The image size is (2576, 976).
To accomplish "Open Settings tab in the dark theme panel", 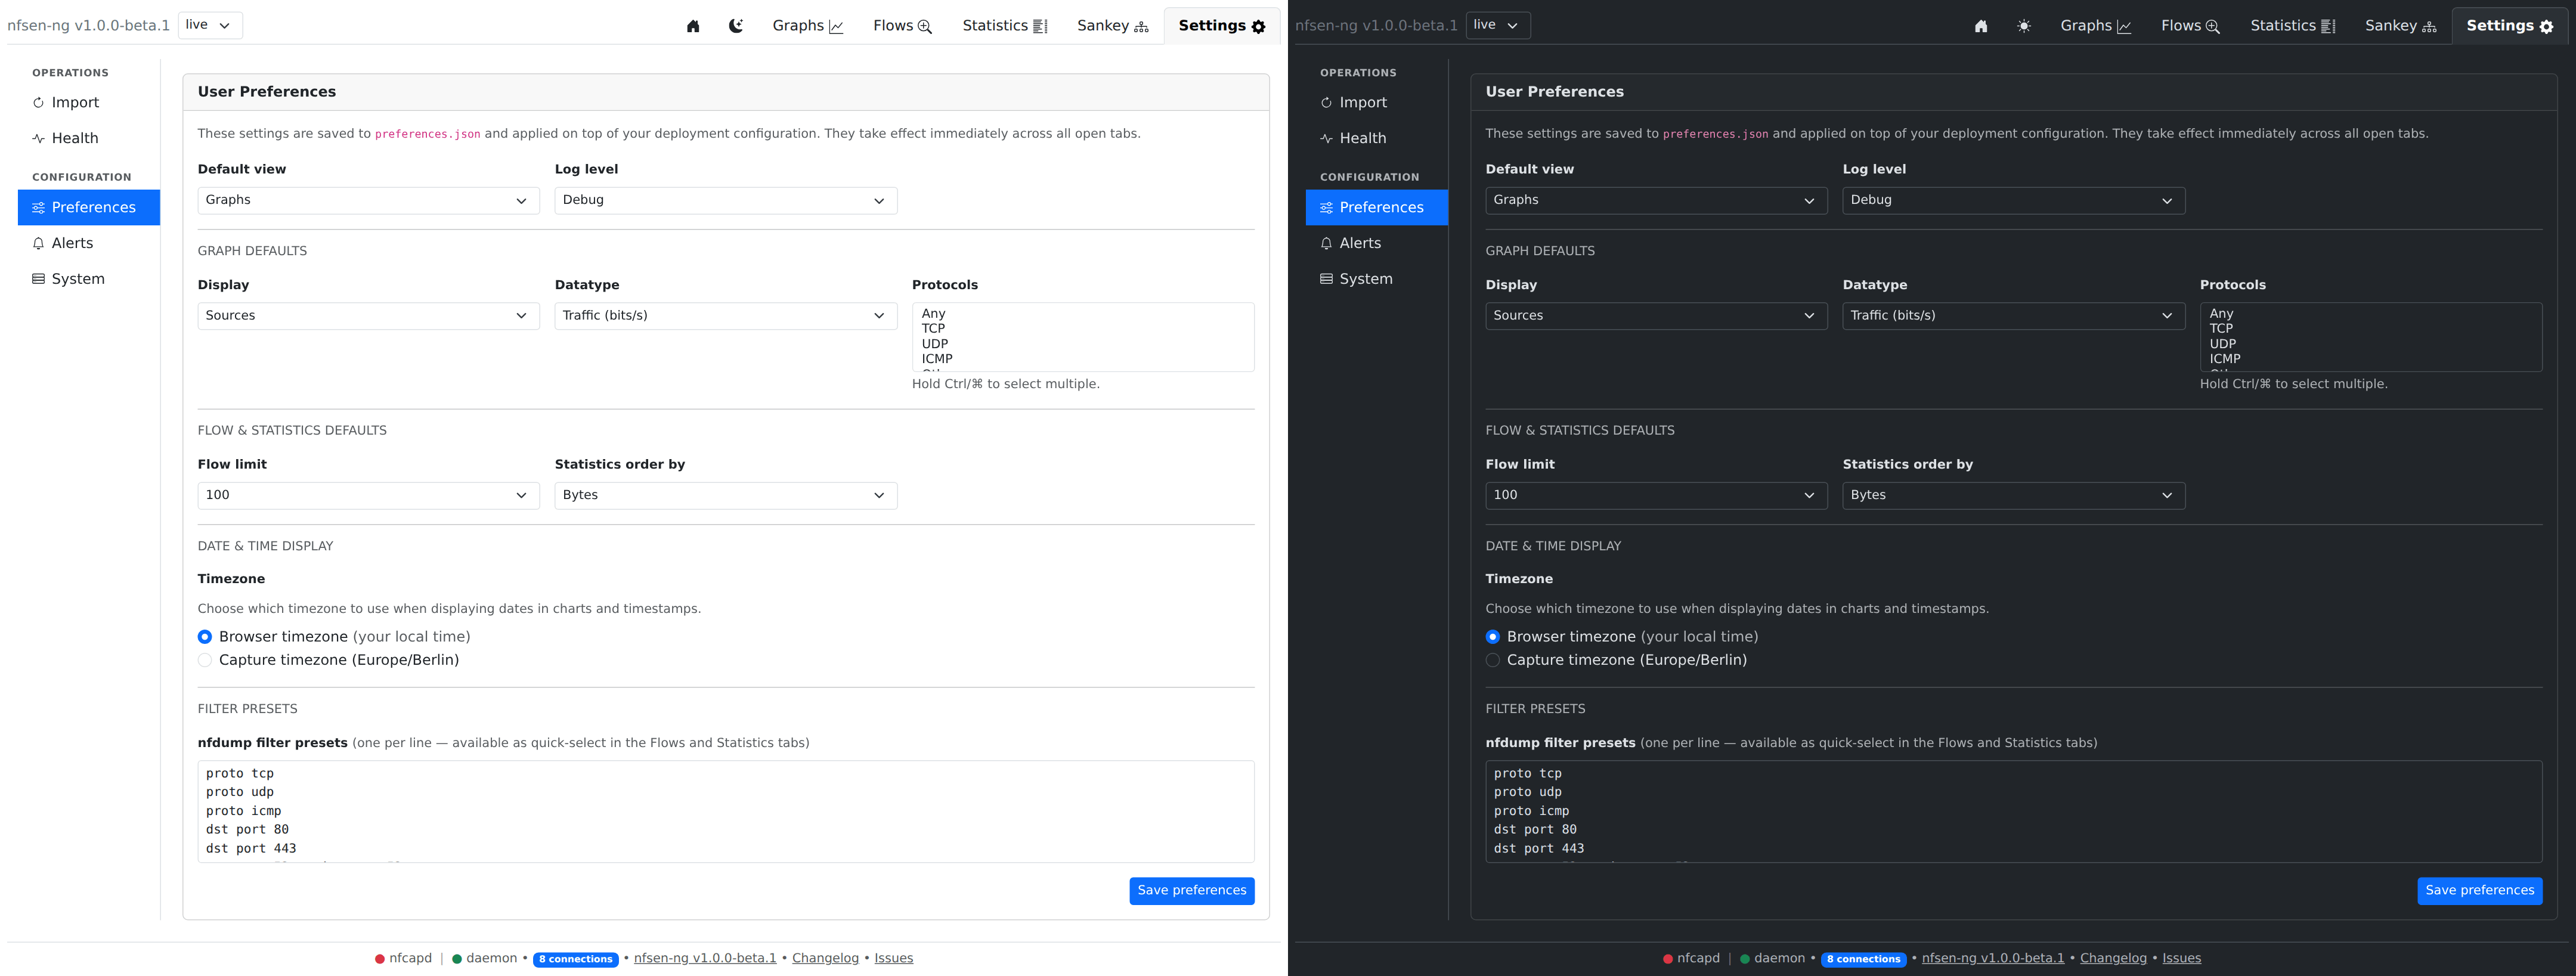I will pyautogui.click(x=2510, y=26).
